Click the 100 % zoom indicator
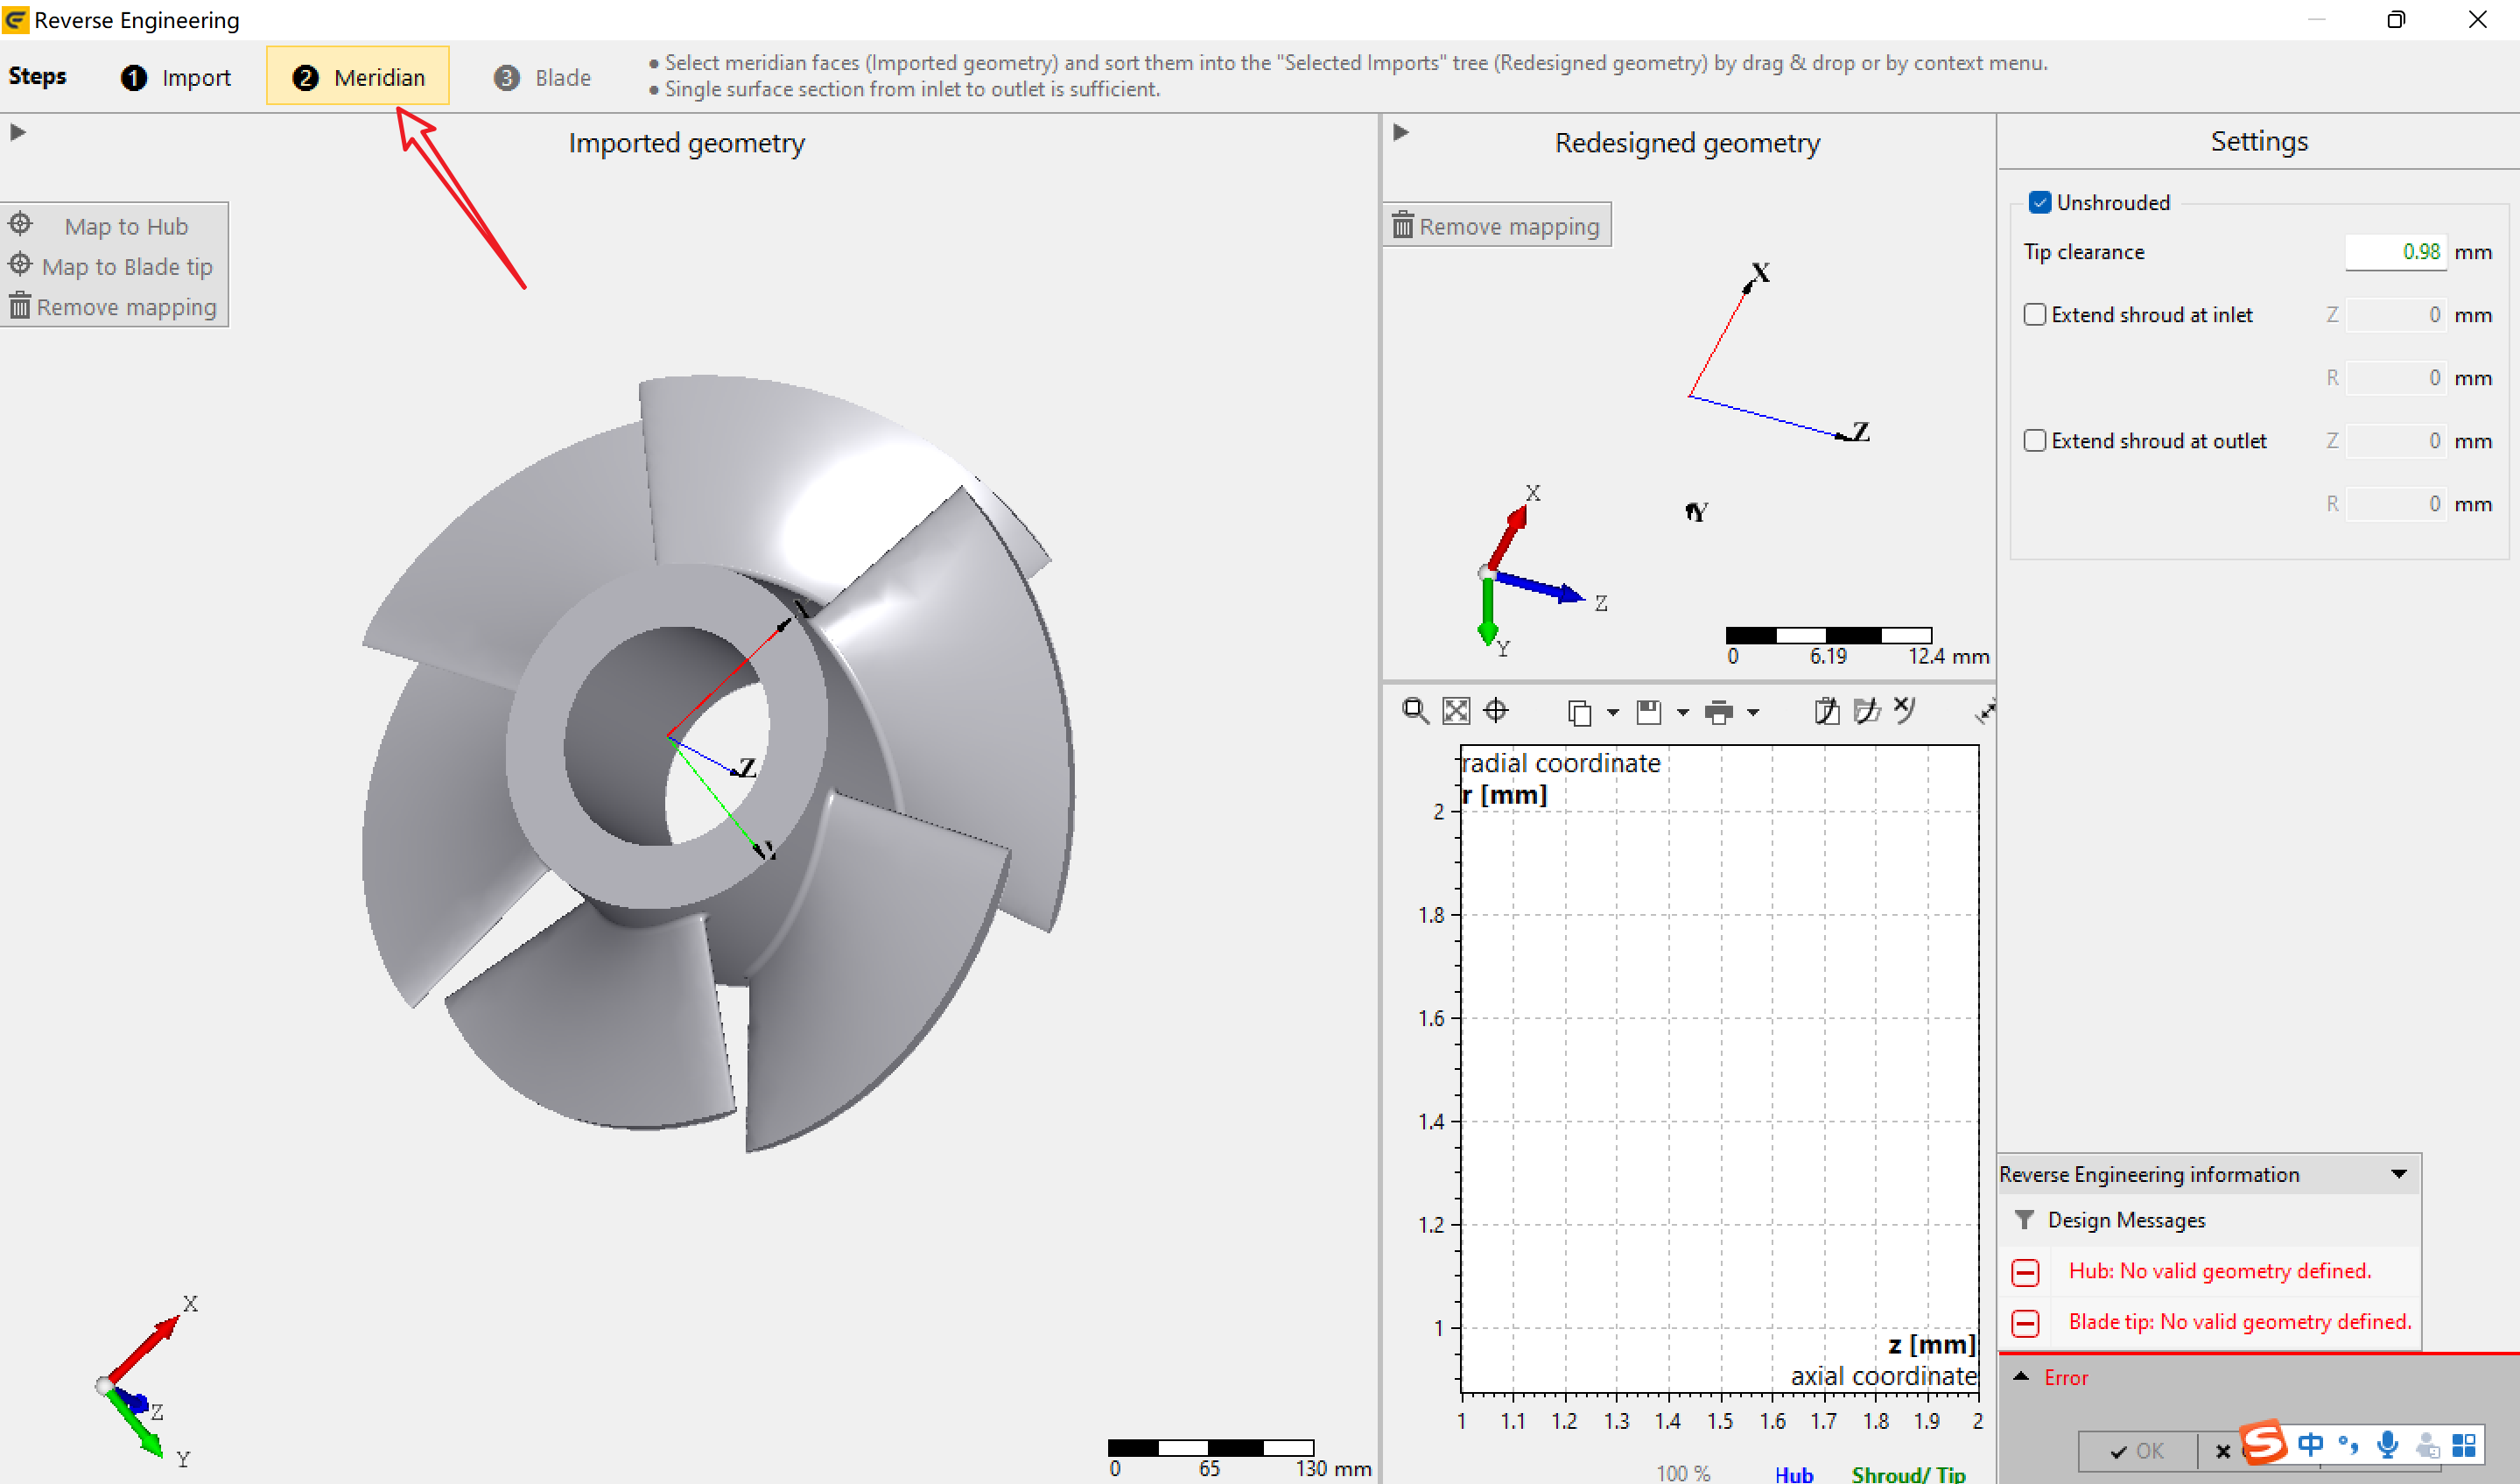The height and width of the screenshot is (1484, 2520). pos(1683,1473)
